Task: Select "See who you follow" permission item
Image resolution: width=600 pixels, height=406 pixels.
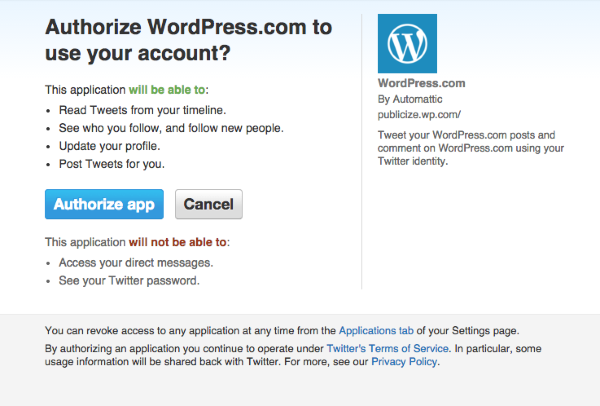Action: pos(170,128)
